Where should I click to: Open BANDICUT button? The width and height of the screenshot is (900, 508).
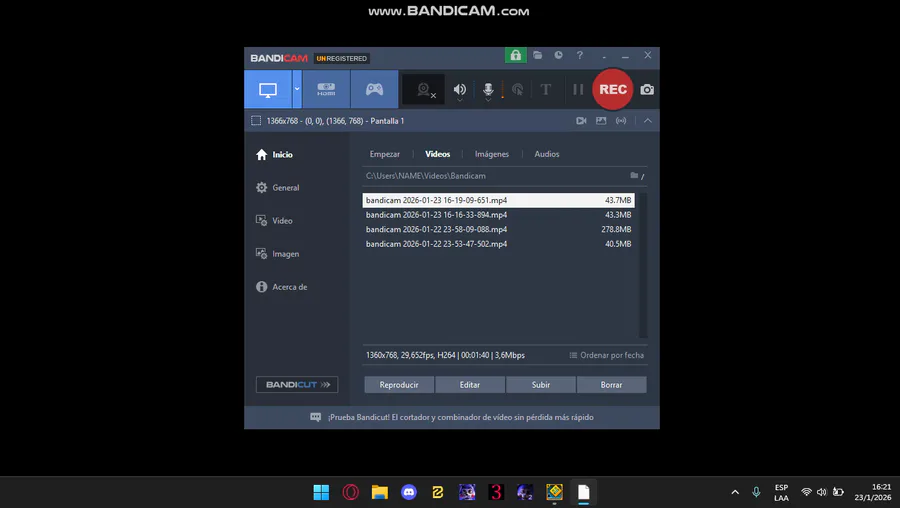[x=297, y=385]
